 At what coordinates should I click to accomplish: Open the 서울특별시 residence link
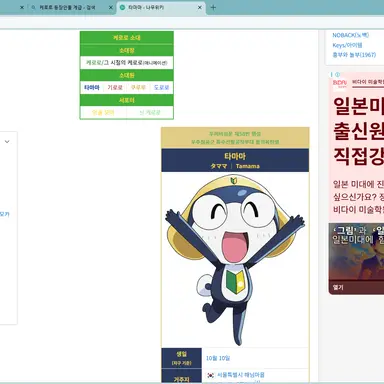pos(241,375)
